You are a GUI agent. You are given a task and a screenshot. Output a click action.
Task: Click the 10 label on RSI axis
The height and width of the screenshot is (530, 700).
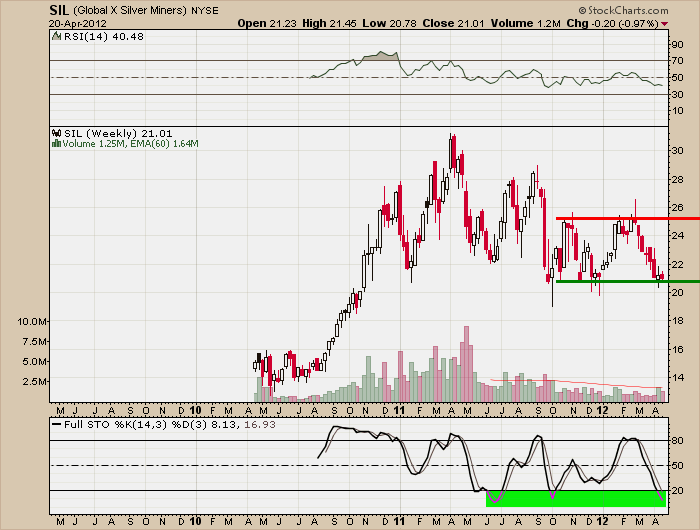click(x=678, y=110)
